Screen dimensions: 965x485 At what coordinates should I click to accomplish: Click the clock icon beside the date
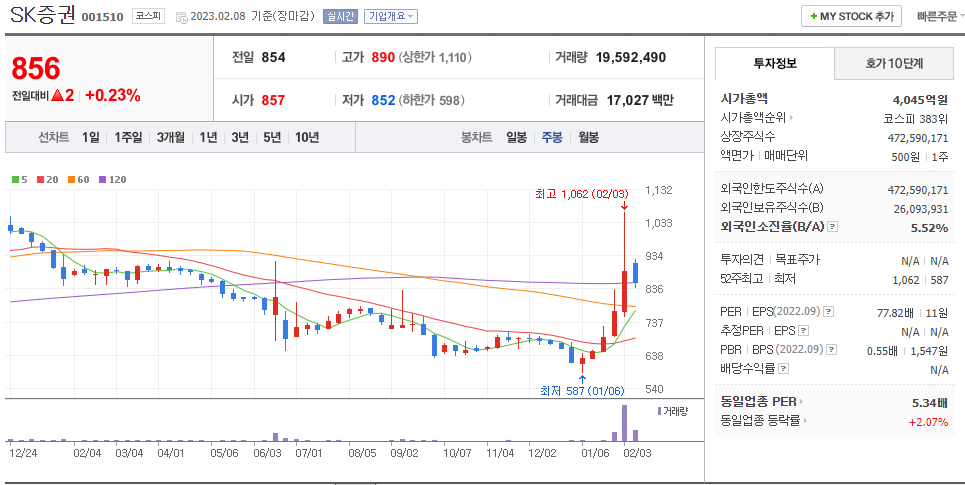[182, 17]
